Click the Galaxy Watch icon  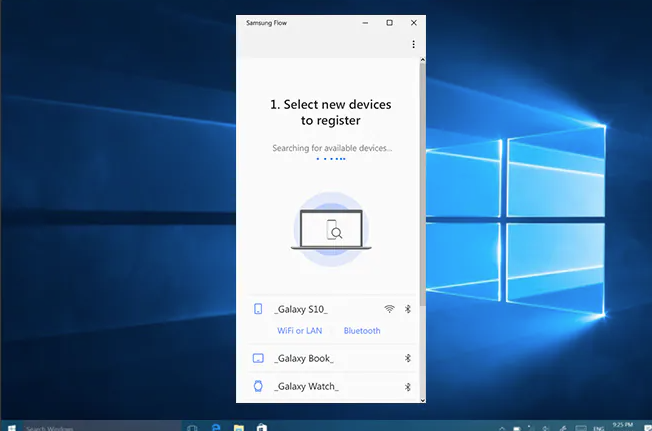tap(258, 386)
